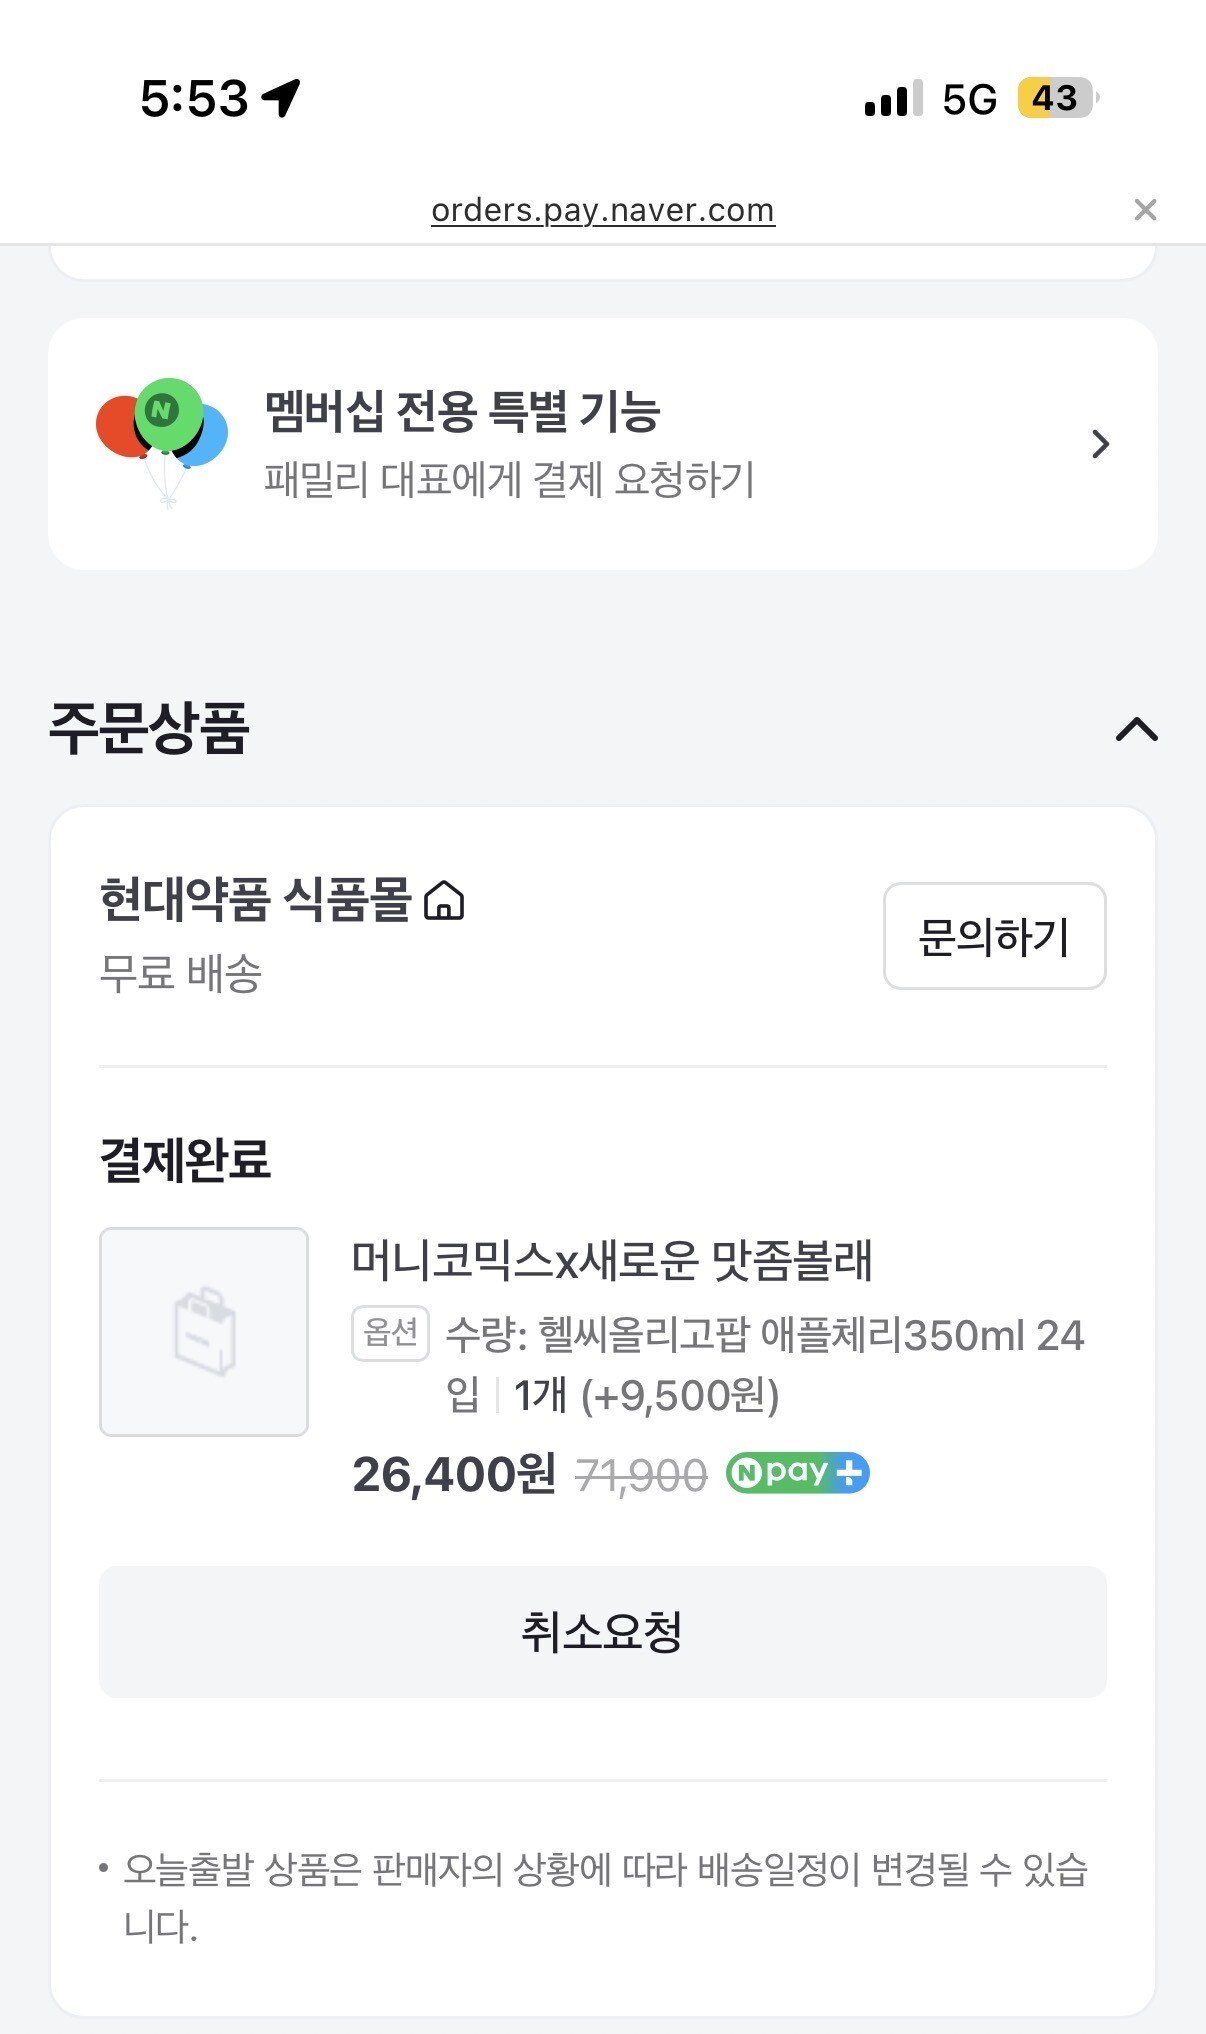This screenshot has height=2034, width=1206.
Task: Tap the orders.pay.naver.com address link
Action: tap(602, 210)
